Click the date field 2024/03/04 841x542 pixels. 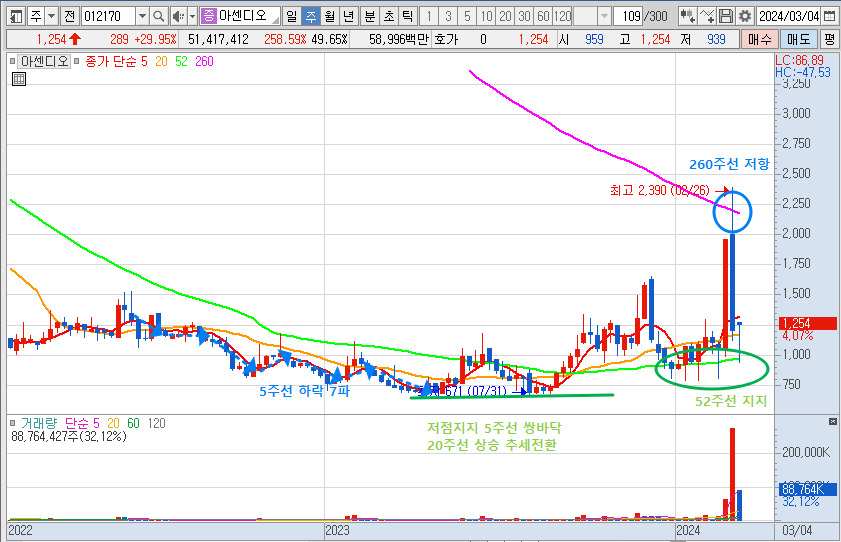click(789, 16)
